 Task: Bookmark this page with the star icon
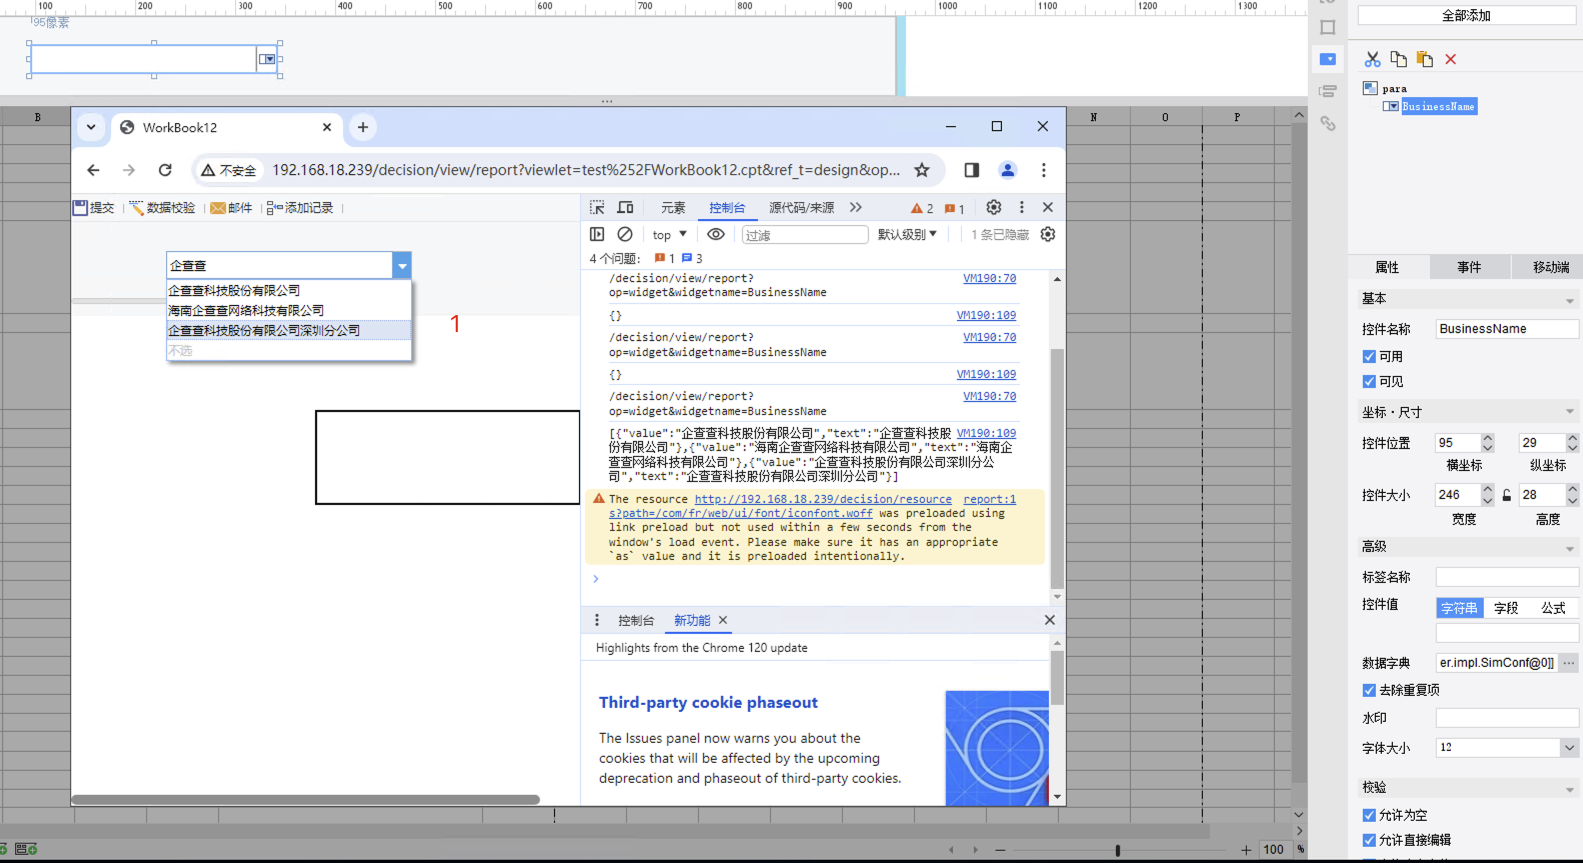click(x=922, y=170)
